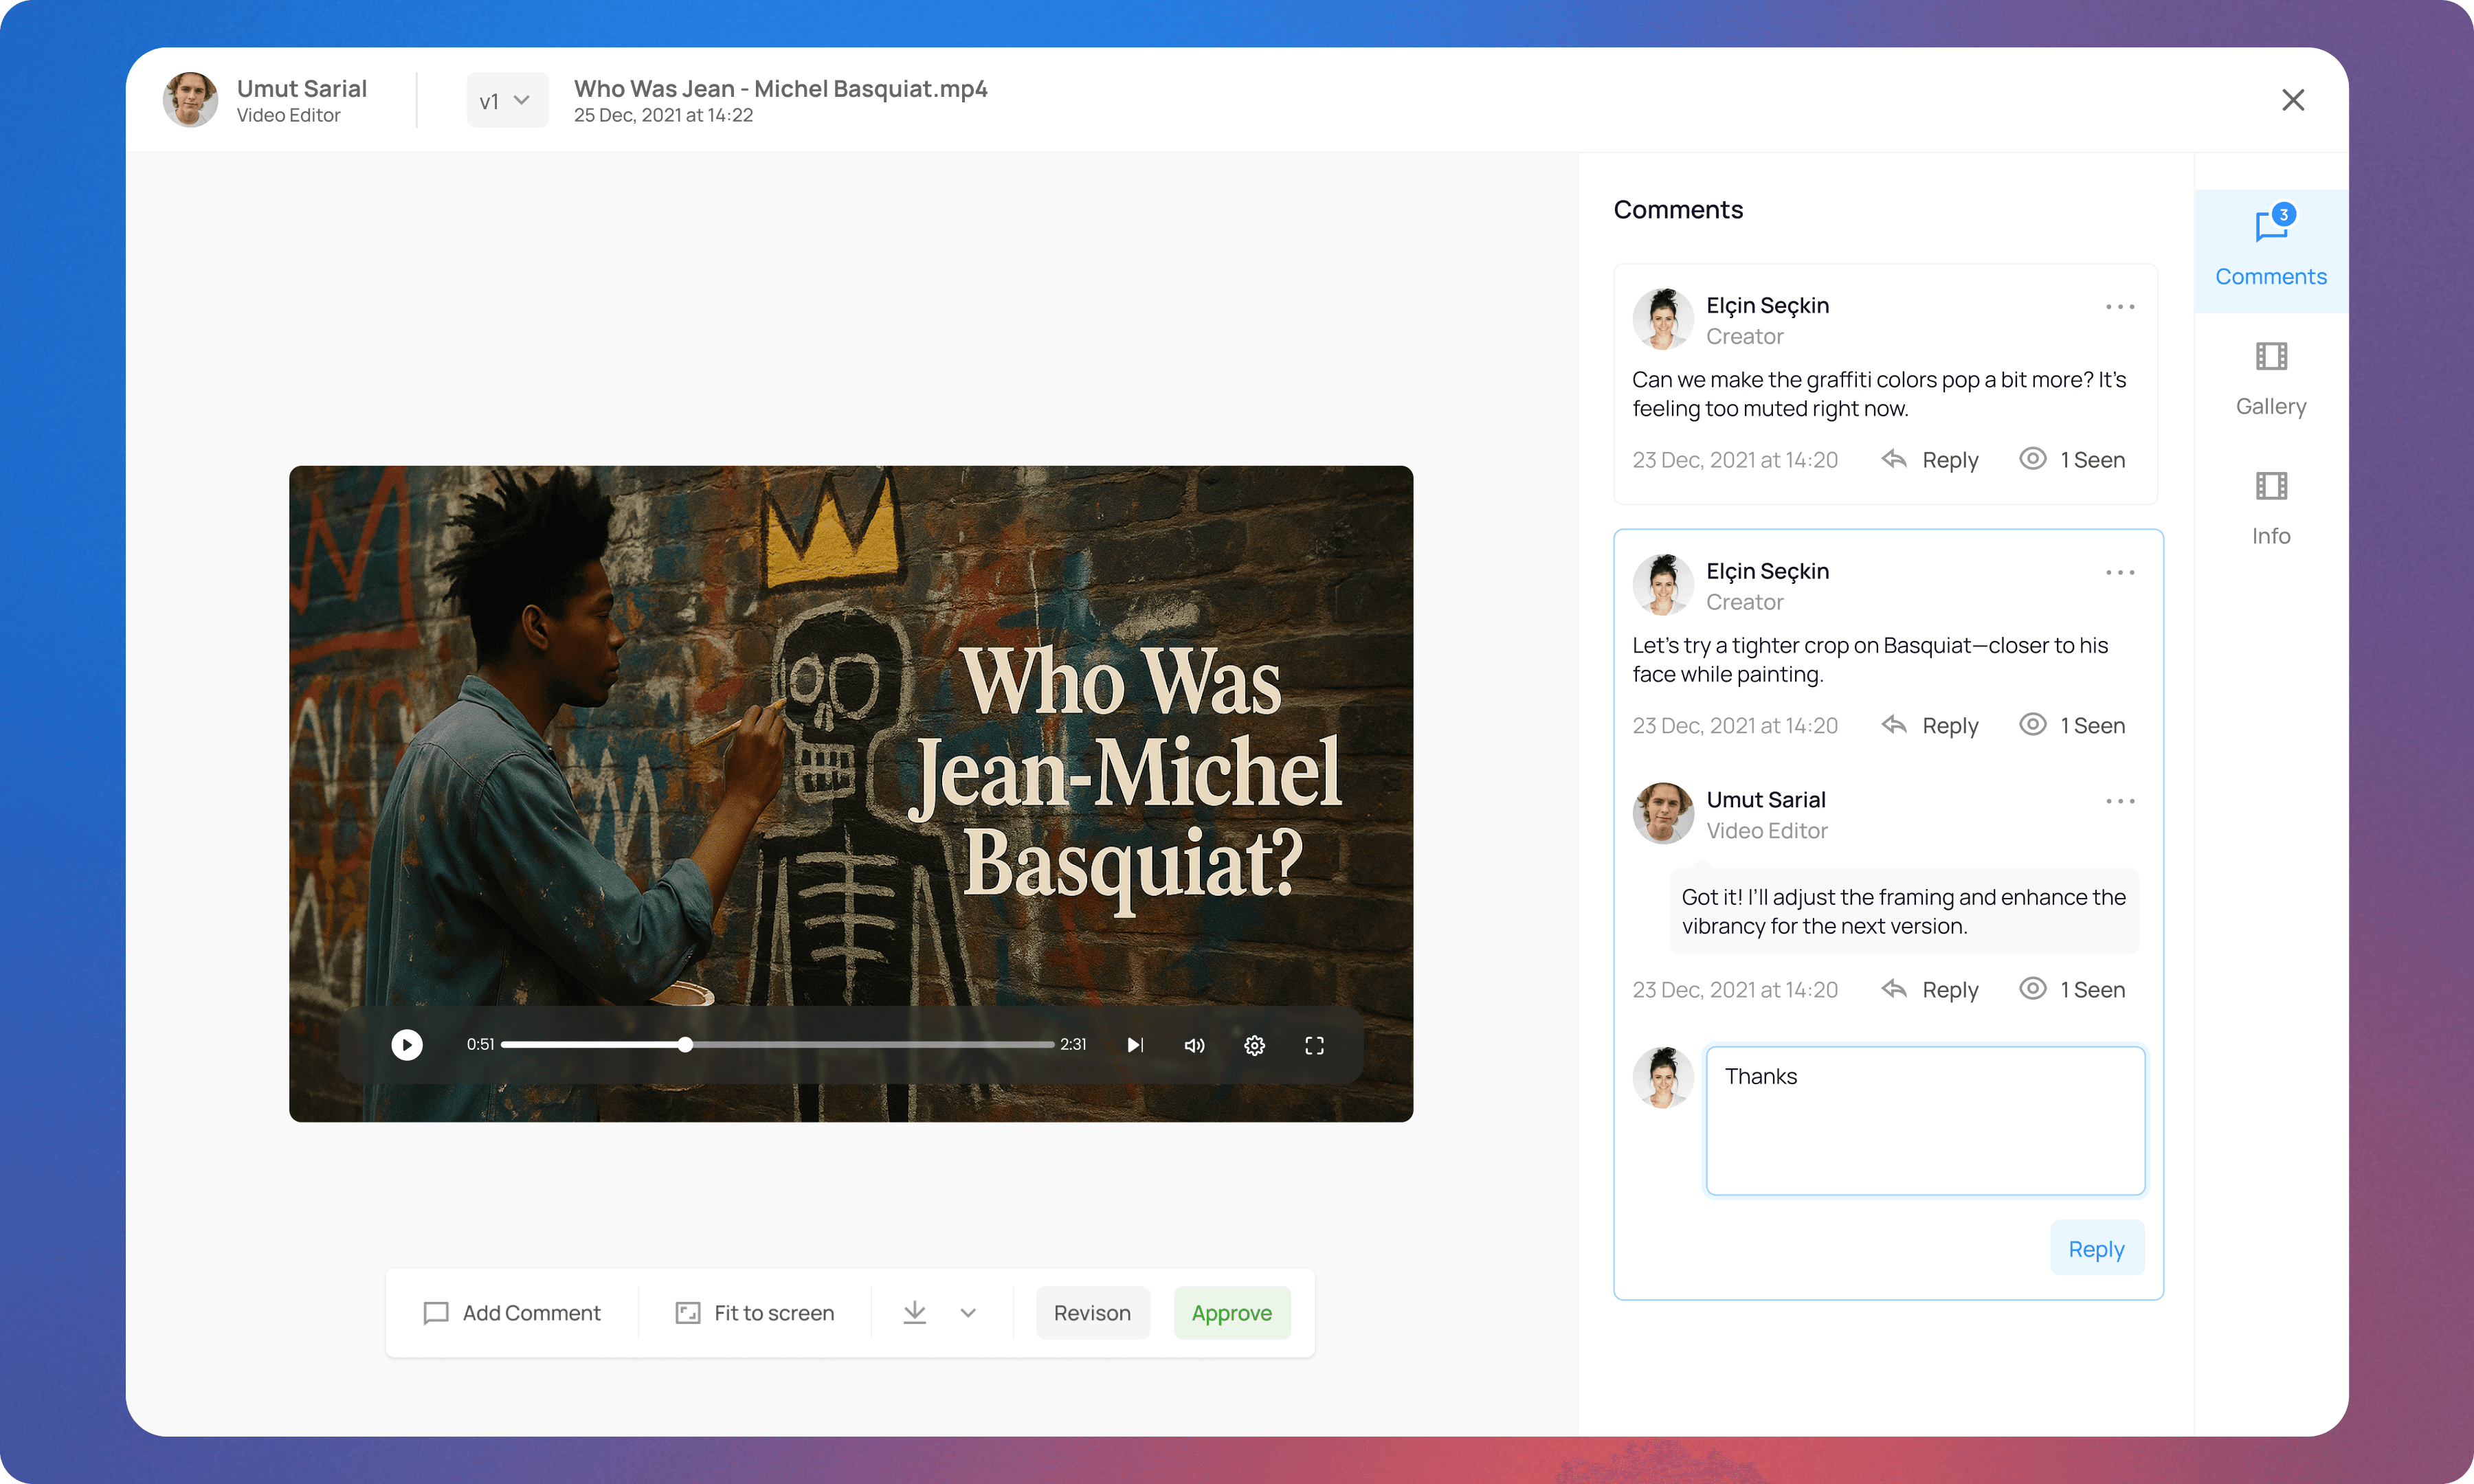Open video player settings gear
Viewport: 2474px width, 1484px height.
[x=1254, y=1044]
